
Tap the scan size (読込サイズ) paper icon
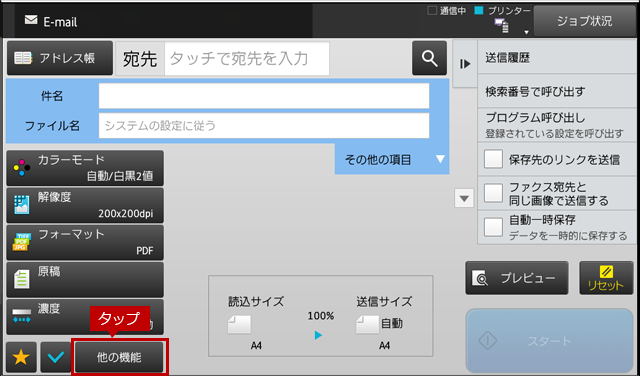click(x=240, y=325)
